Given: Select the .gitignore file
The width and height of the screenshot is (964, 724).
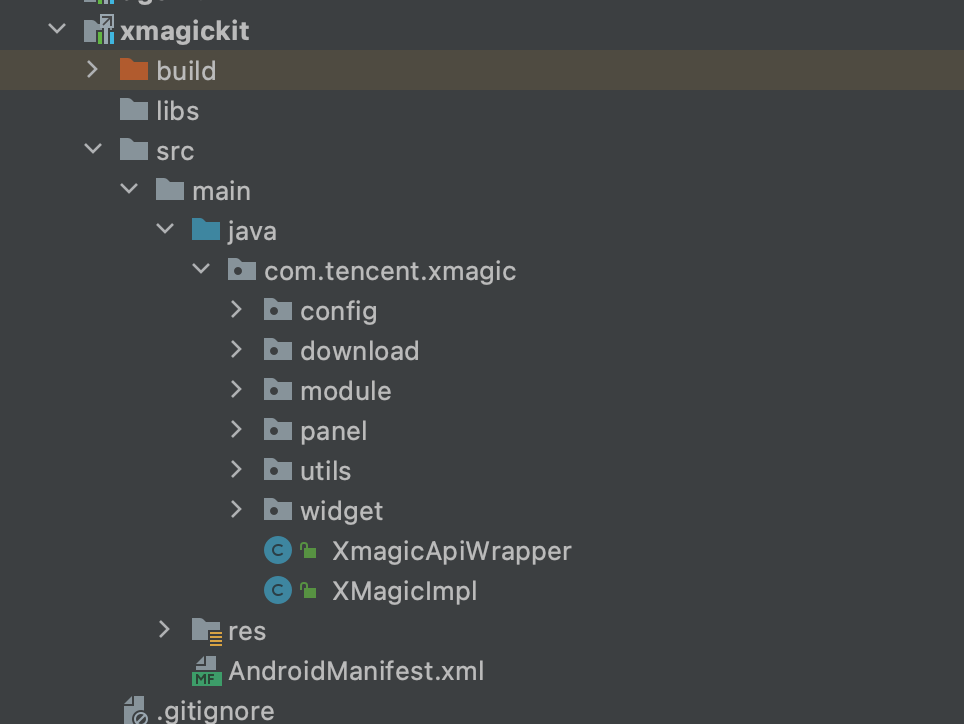Looking at the screenshot, I should click(214, 710).
